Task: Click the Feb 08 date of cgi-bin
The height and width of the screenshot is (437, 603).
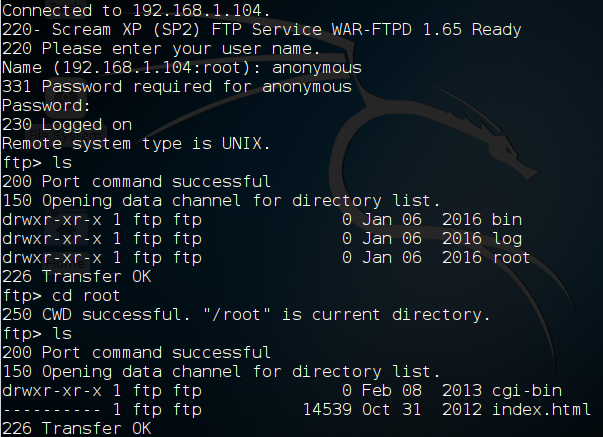Action: (x=391, y=390)
